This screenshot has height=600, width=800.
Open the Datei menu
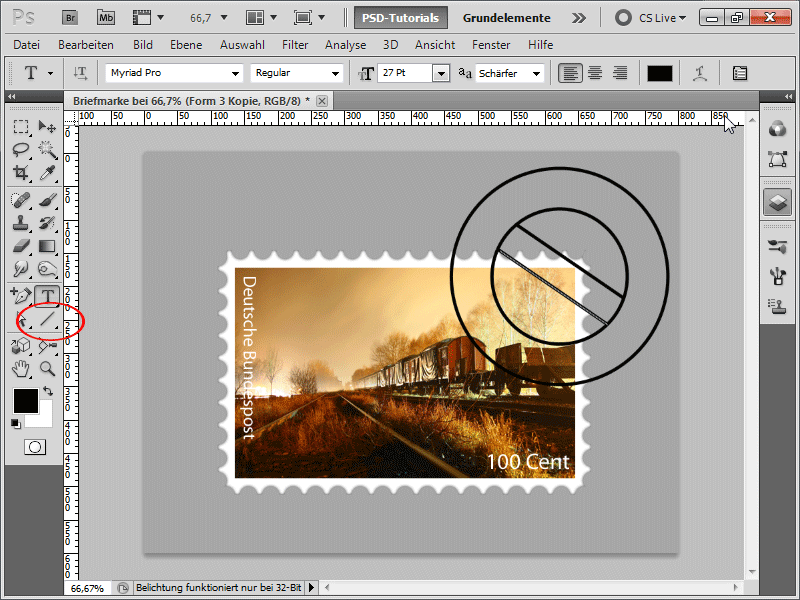27,45
